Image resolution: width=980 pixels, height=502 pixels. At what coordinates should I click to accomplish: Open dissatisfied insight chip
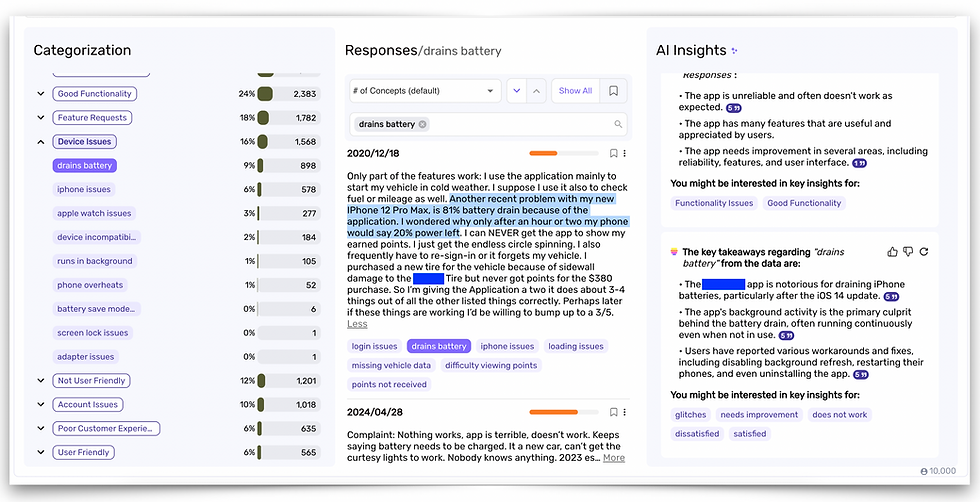click(697, 434)
